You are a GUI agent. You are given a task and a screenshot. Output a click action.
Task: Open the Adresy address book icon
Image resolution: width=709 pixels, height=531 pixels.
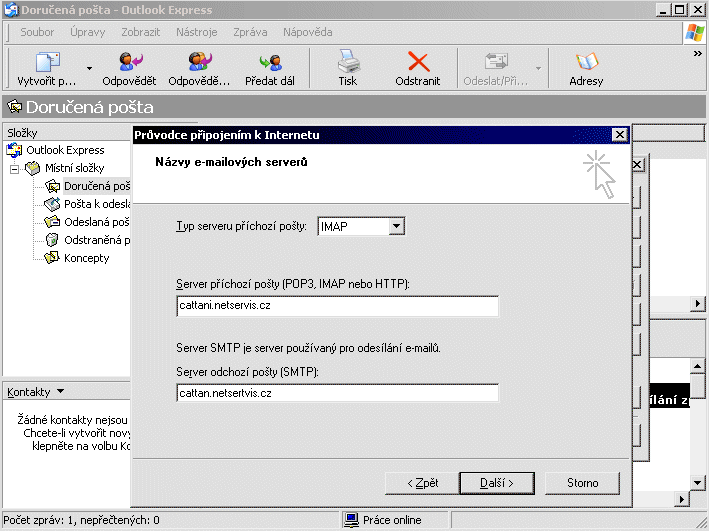pos(586,62)
